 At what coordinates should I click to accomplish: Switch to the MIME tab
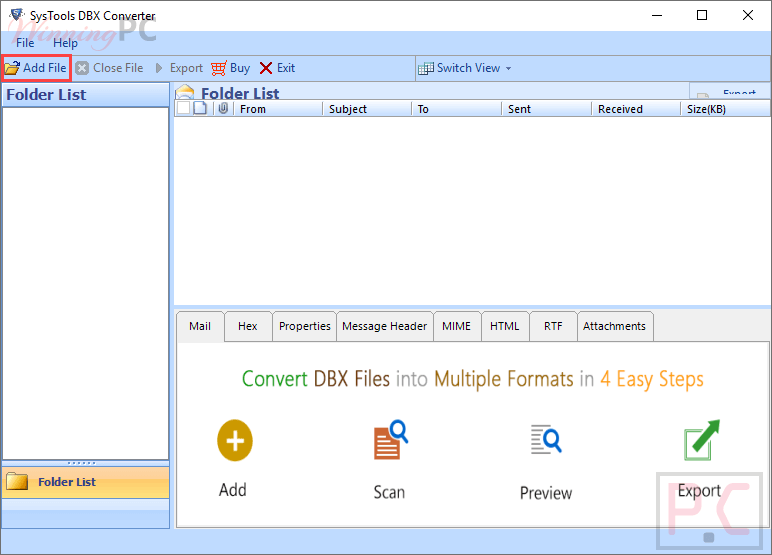(456, 326)
